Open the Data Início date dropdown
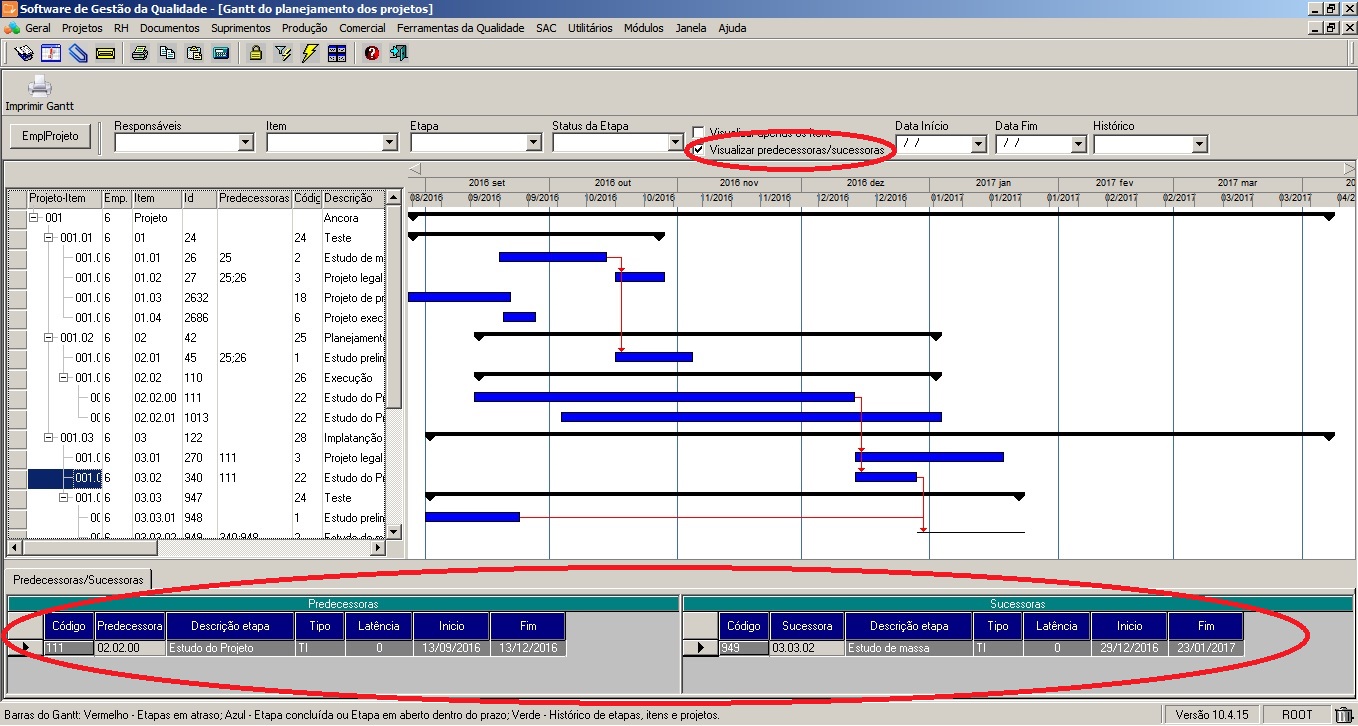The height and width of the screenshot is (726, 1358). (x=978, y=144)
